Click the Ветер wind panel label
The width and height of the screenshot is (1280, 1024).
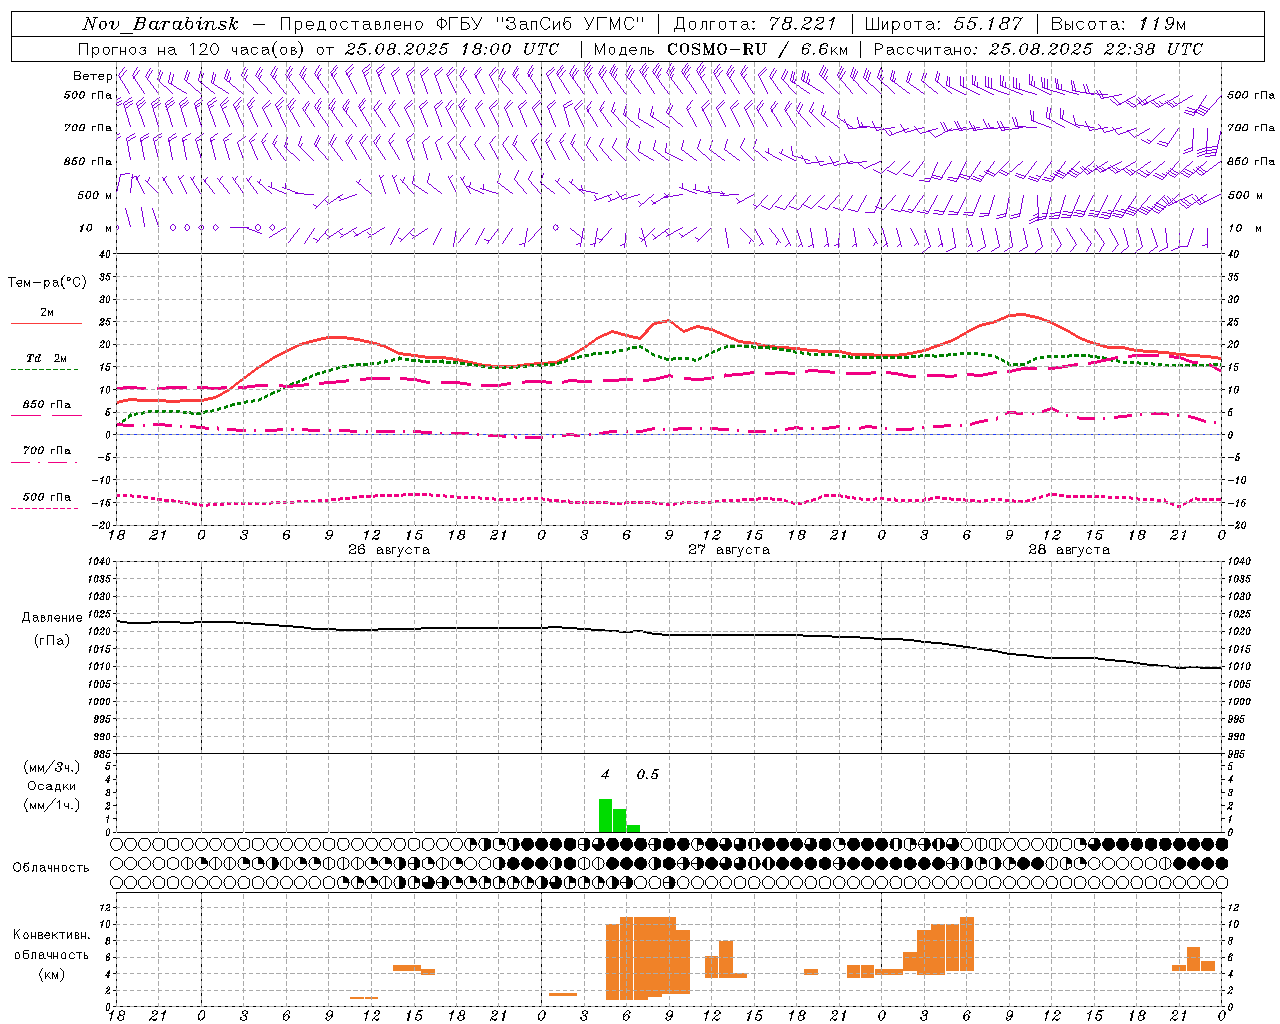coord(92,76)
